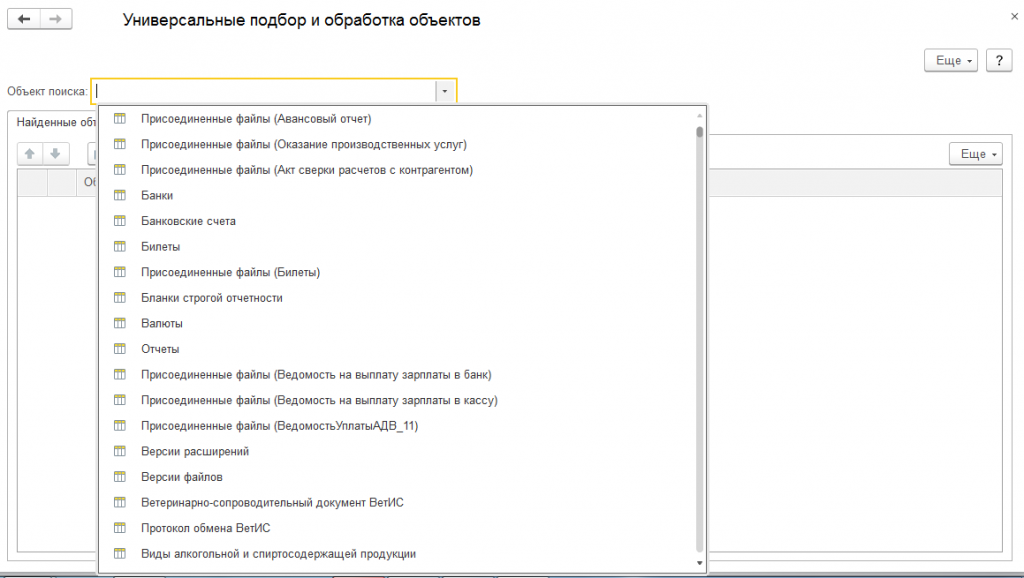Close the window with the X button
The width and height of the screenshot is (1024, 578).
(x=1003, y=16)
